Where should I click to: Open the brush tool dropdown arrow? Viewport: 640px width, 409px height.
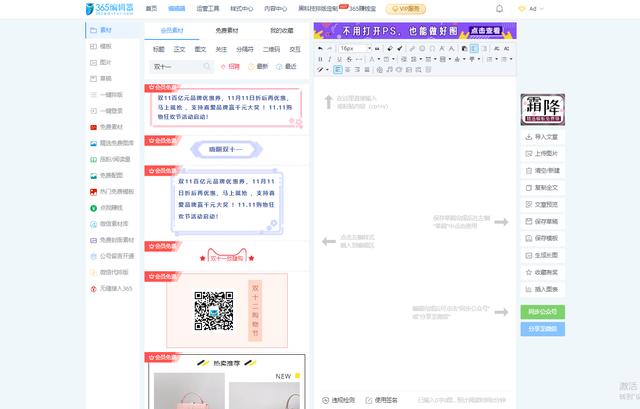click(x=327, y=70)
